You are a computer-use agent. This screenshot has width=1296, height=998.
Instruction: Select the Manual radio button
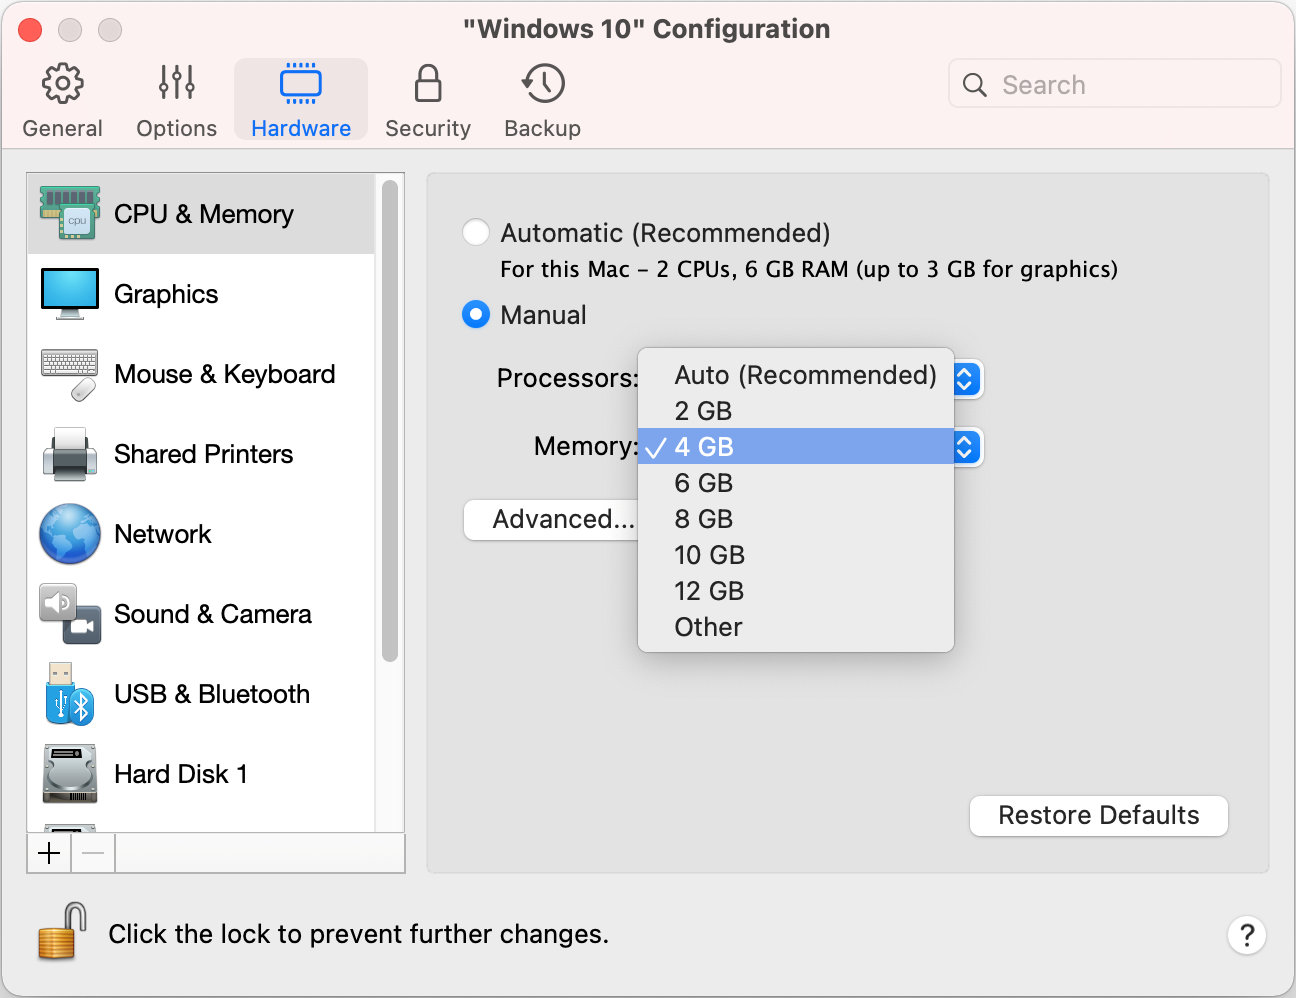pos(476,315)
